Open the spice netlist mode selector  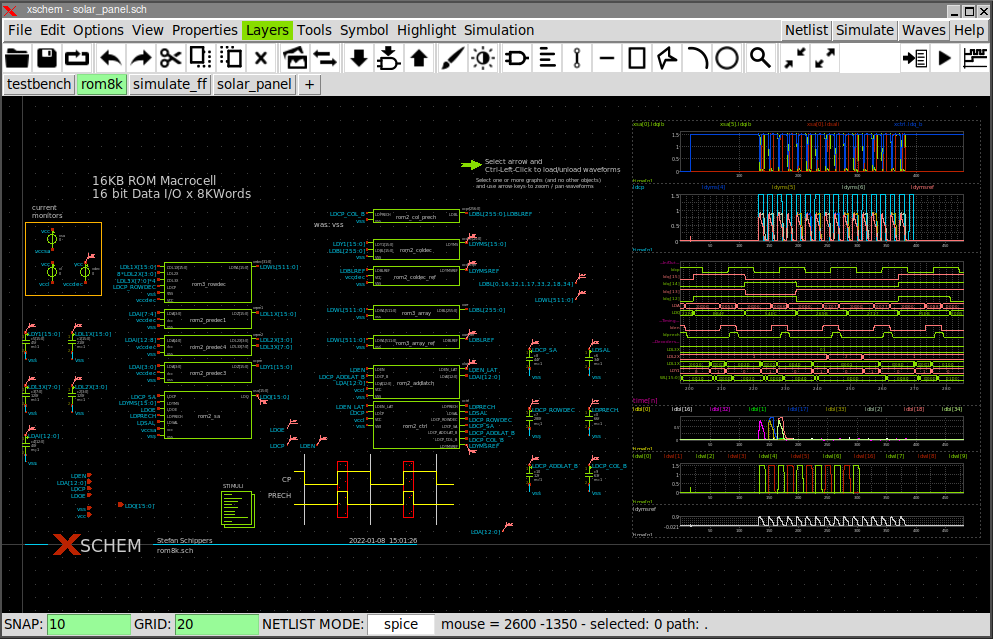pyautogui.click(x=401, y=624)
